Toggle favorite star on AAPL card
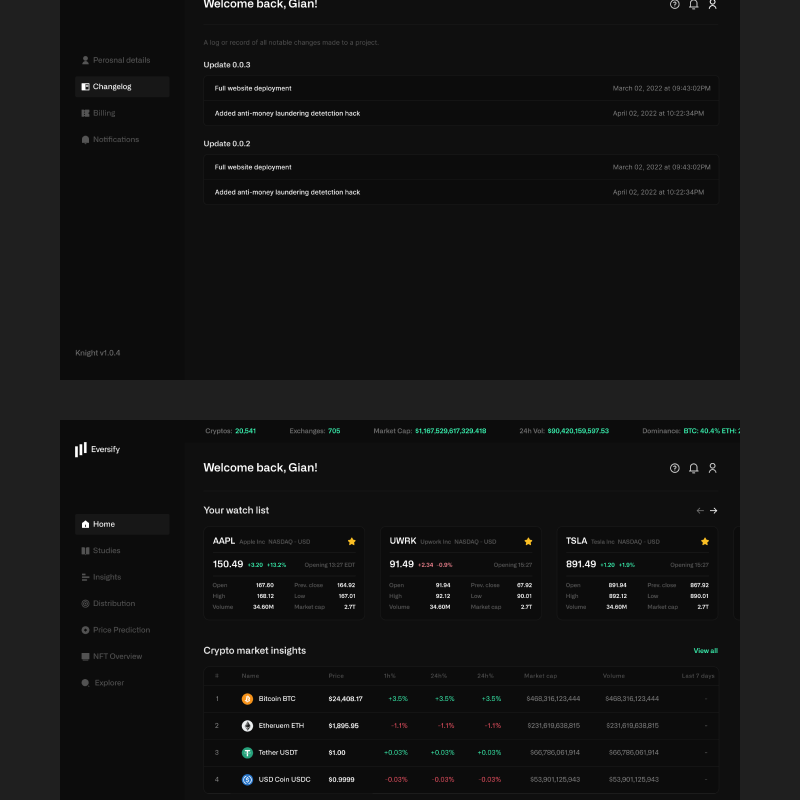 click(x=352, y=542)
